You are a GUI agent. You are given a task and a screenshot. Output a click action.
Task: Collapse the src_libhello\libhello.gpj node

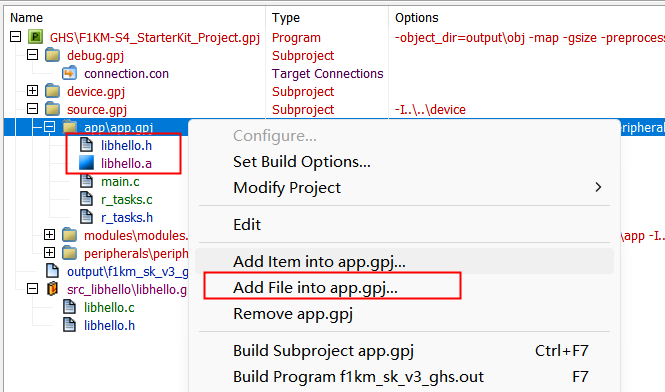coord(32,289)
